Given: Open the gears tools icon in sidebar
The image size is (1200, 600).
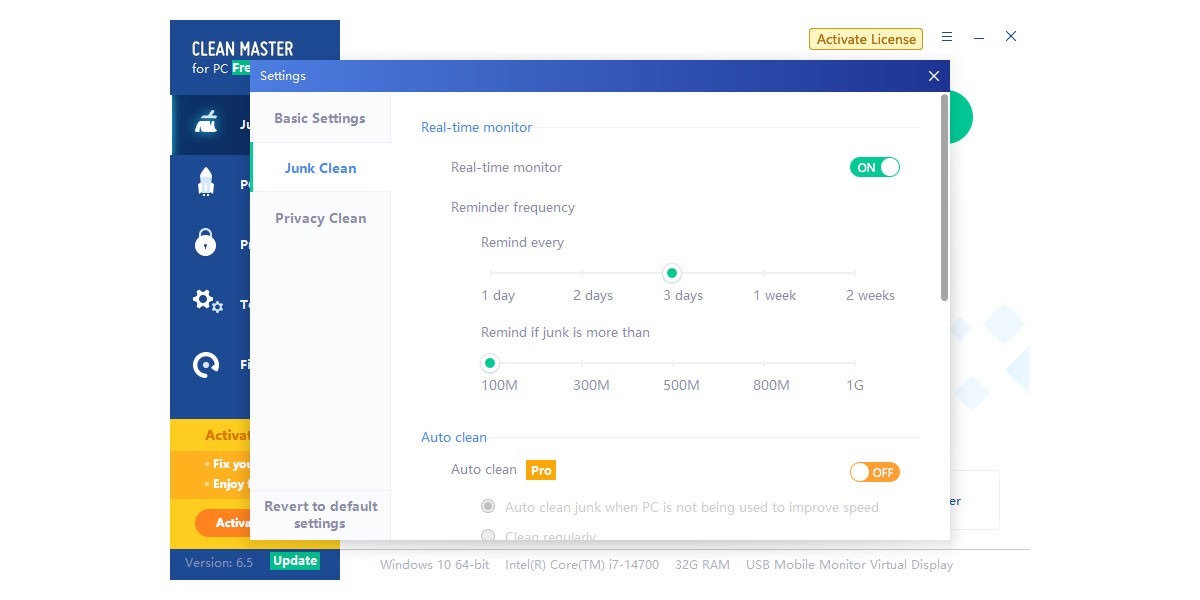Looking at the screenshot, I should [x=207, y=301].
